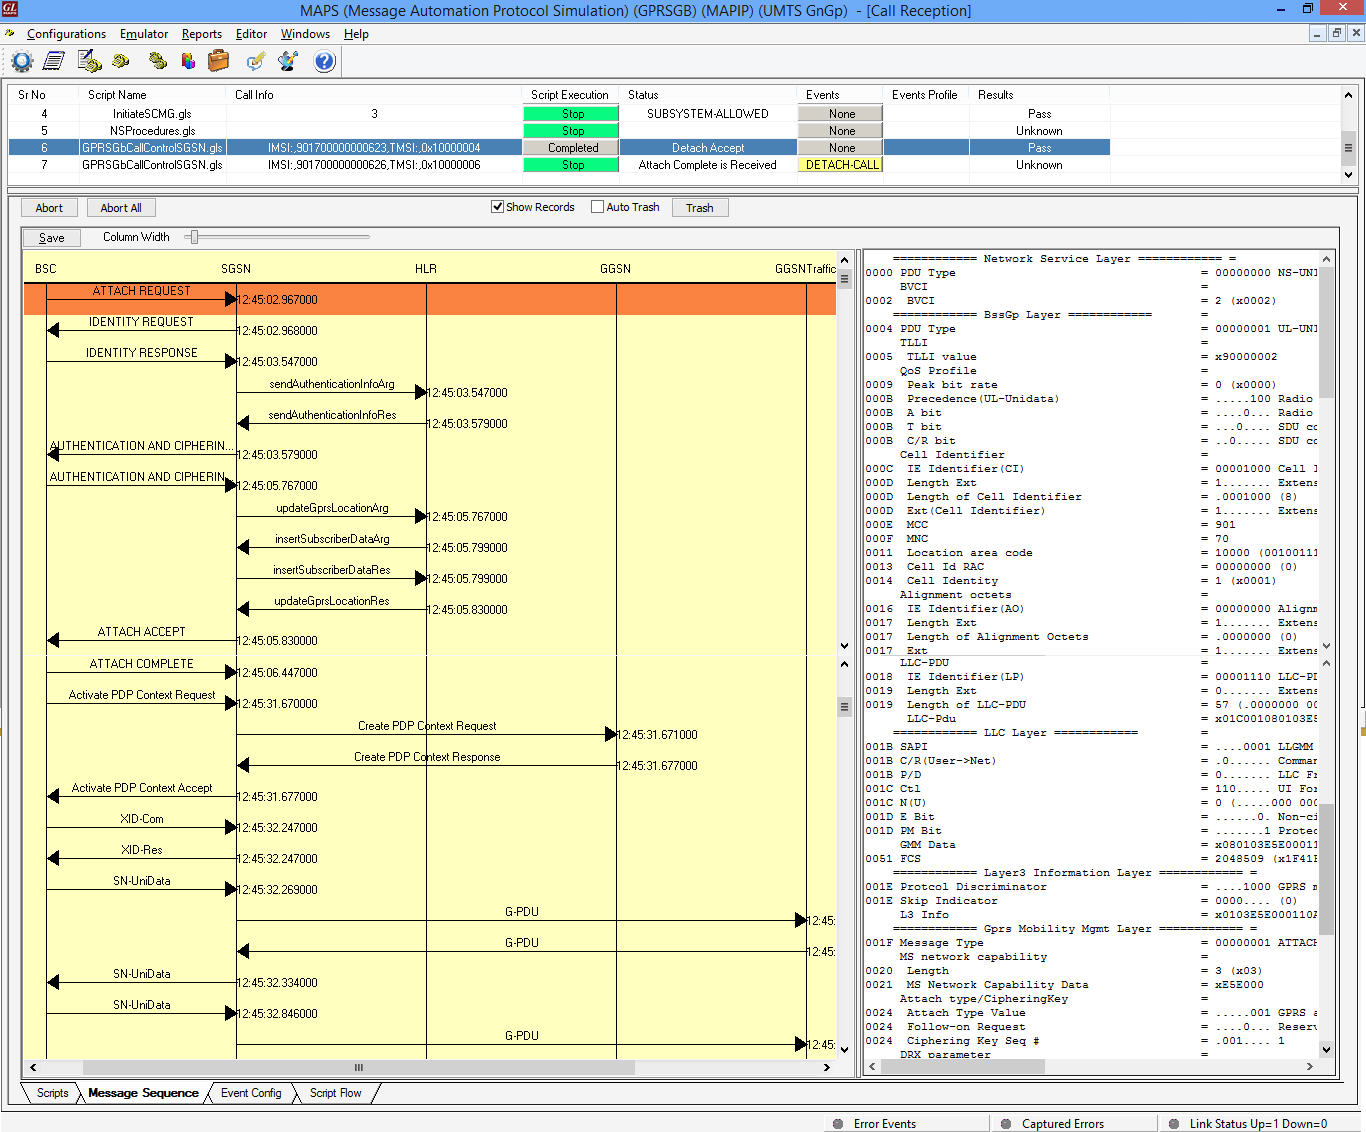Switch to the Event Config tab
This screenshot has height=1132, width=1366.
coord(251,1093)
